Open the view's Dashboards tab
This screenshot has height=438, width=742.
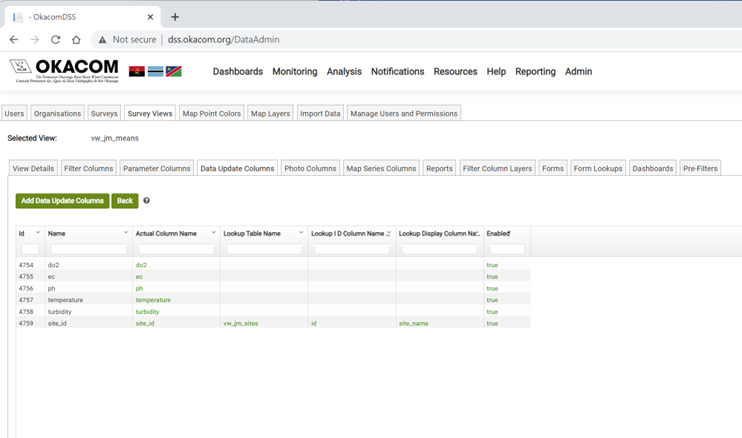pyautogui.click(x=653, y=168)
